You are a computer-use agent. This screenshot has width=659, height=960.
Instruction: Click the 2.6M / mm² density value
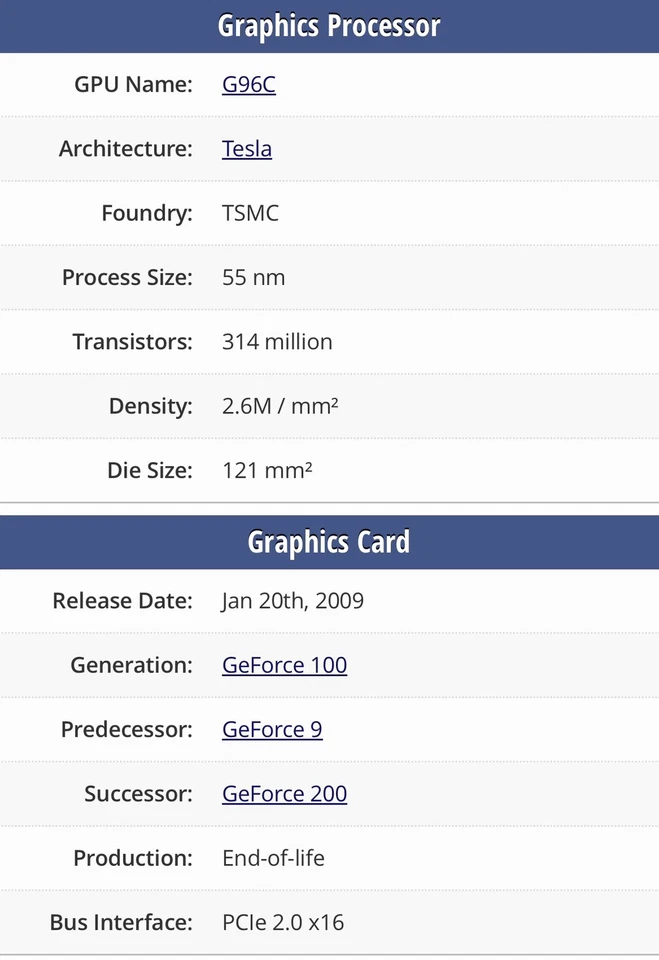(278, 406)
